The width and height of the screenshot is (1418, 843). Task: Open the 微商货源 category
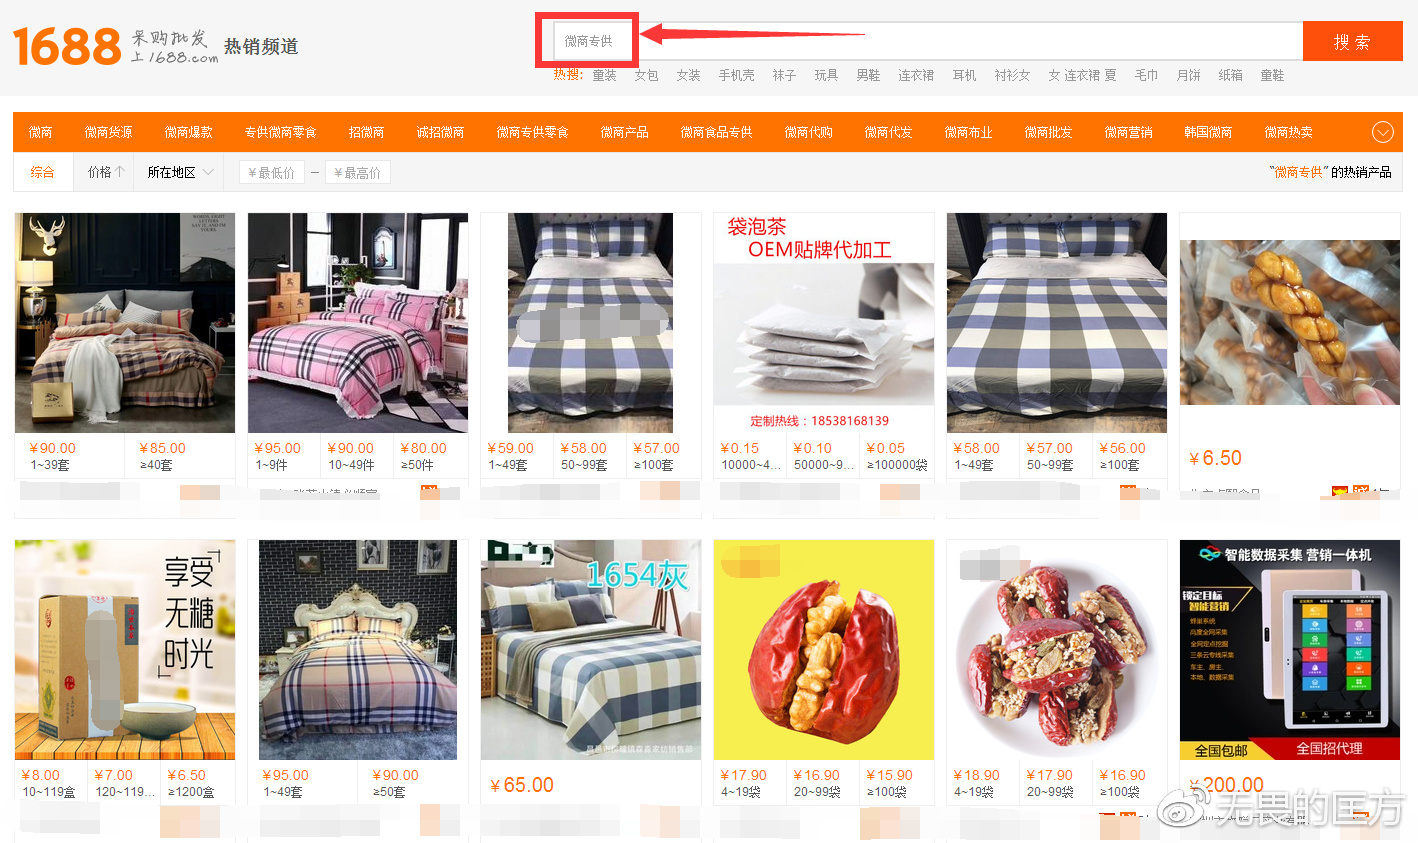point(109,131)
